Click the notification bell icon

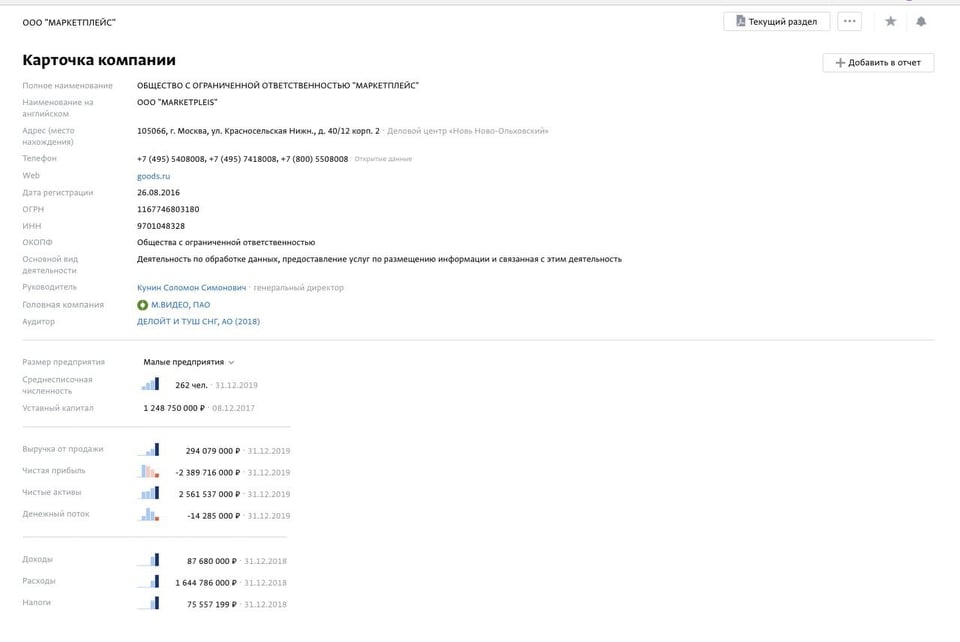[921, 21]
